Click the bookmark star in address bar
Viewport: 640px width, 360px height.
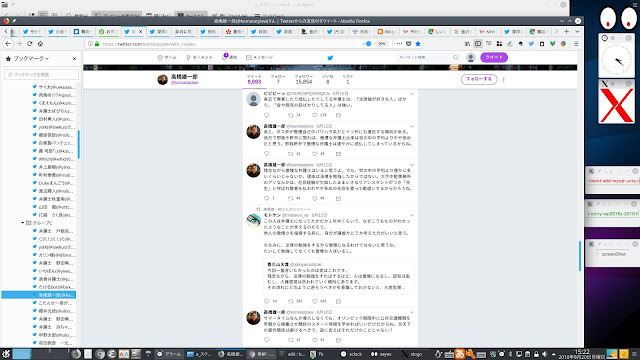(418, 44)
